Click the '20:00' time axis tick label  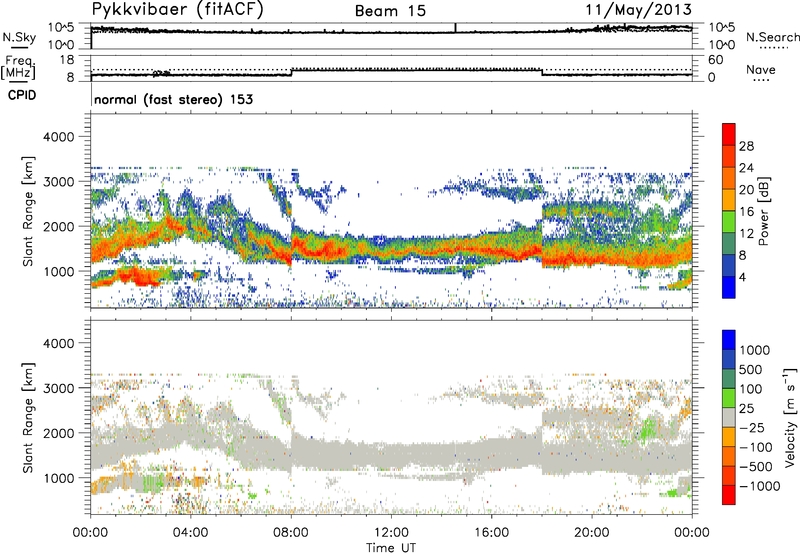592,533
